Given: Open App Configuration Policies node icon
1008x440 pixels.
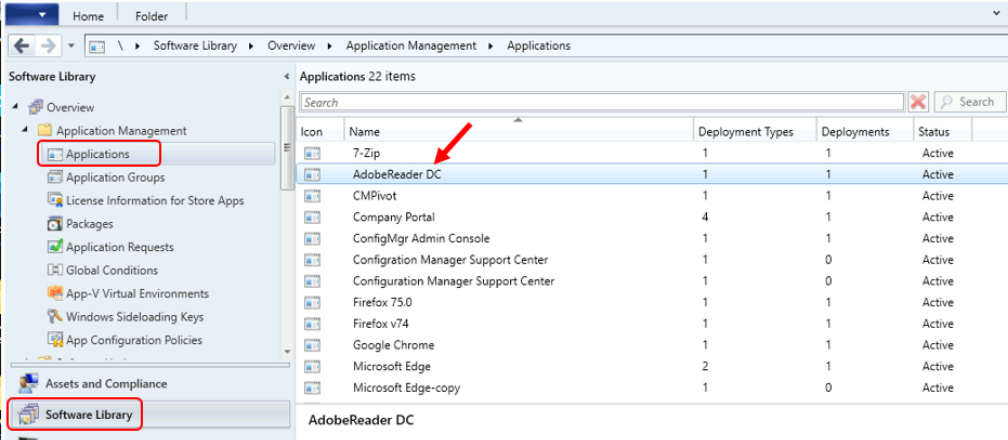Looking at the screenshot, I should point(55,340).
